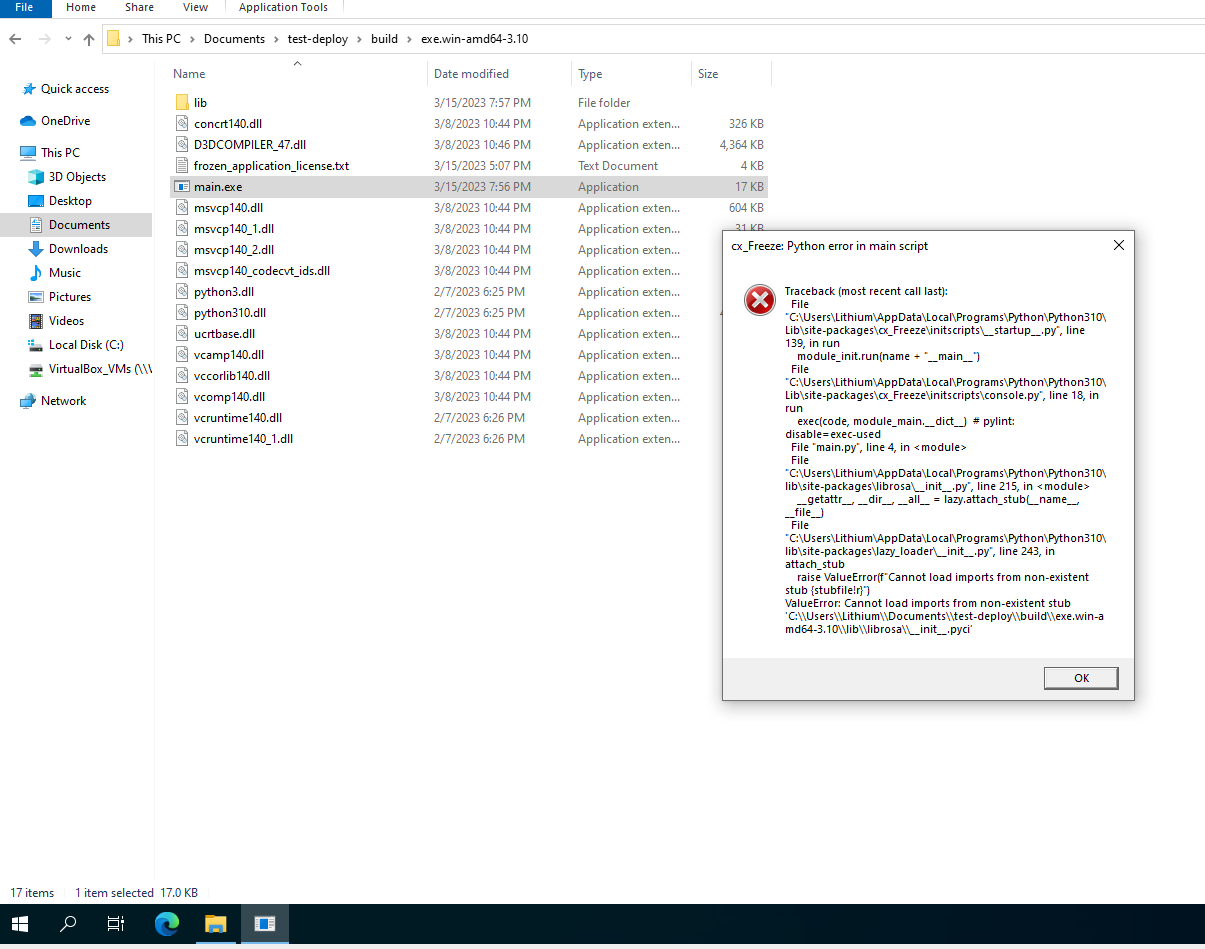Screen dimensions: 1205x949
Task: Click the back navigation arrow
Action: (15, 38)
